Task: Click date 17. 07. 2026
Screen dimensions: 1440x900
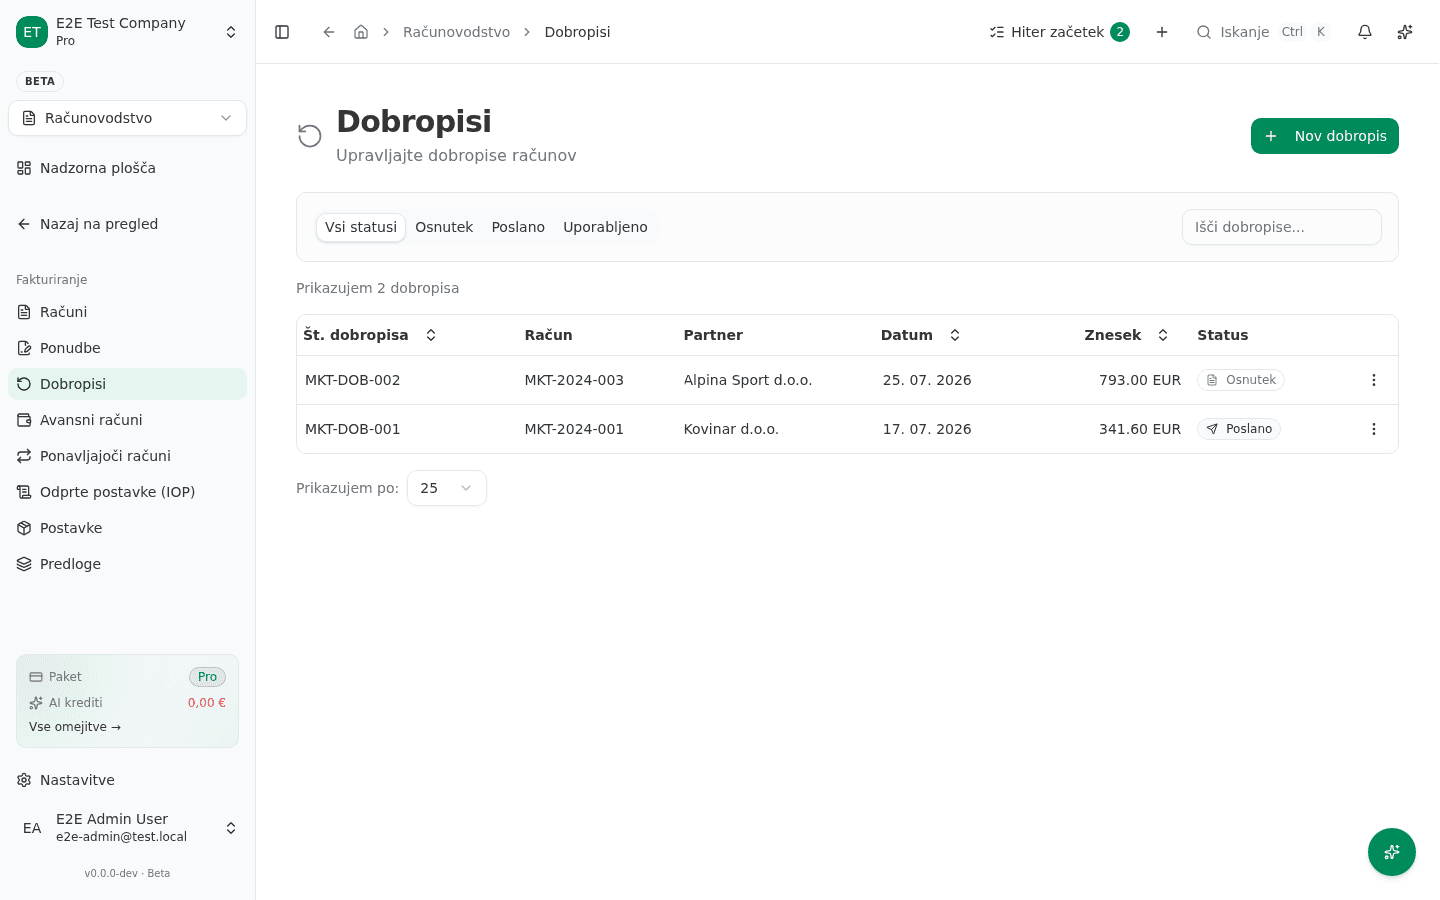Action: [x=927, y=429]
